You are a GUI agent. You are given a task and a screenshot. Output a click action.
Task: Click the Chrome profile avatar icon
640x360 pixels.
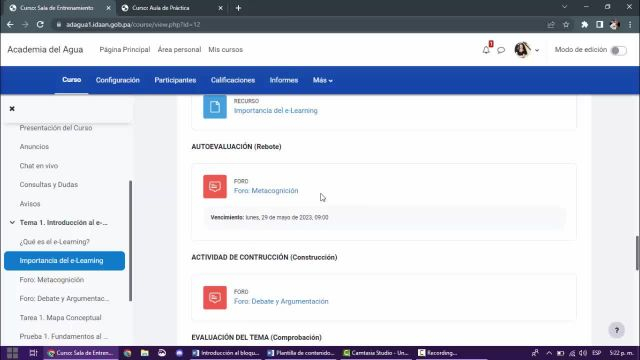(x=614, y=24)
